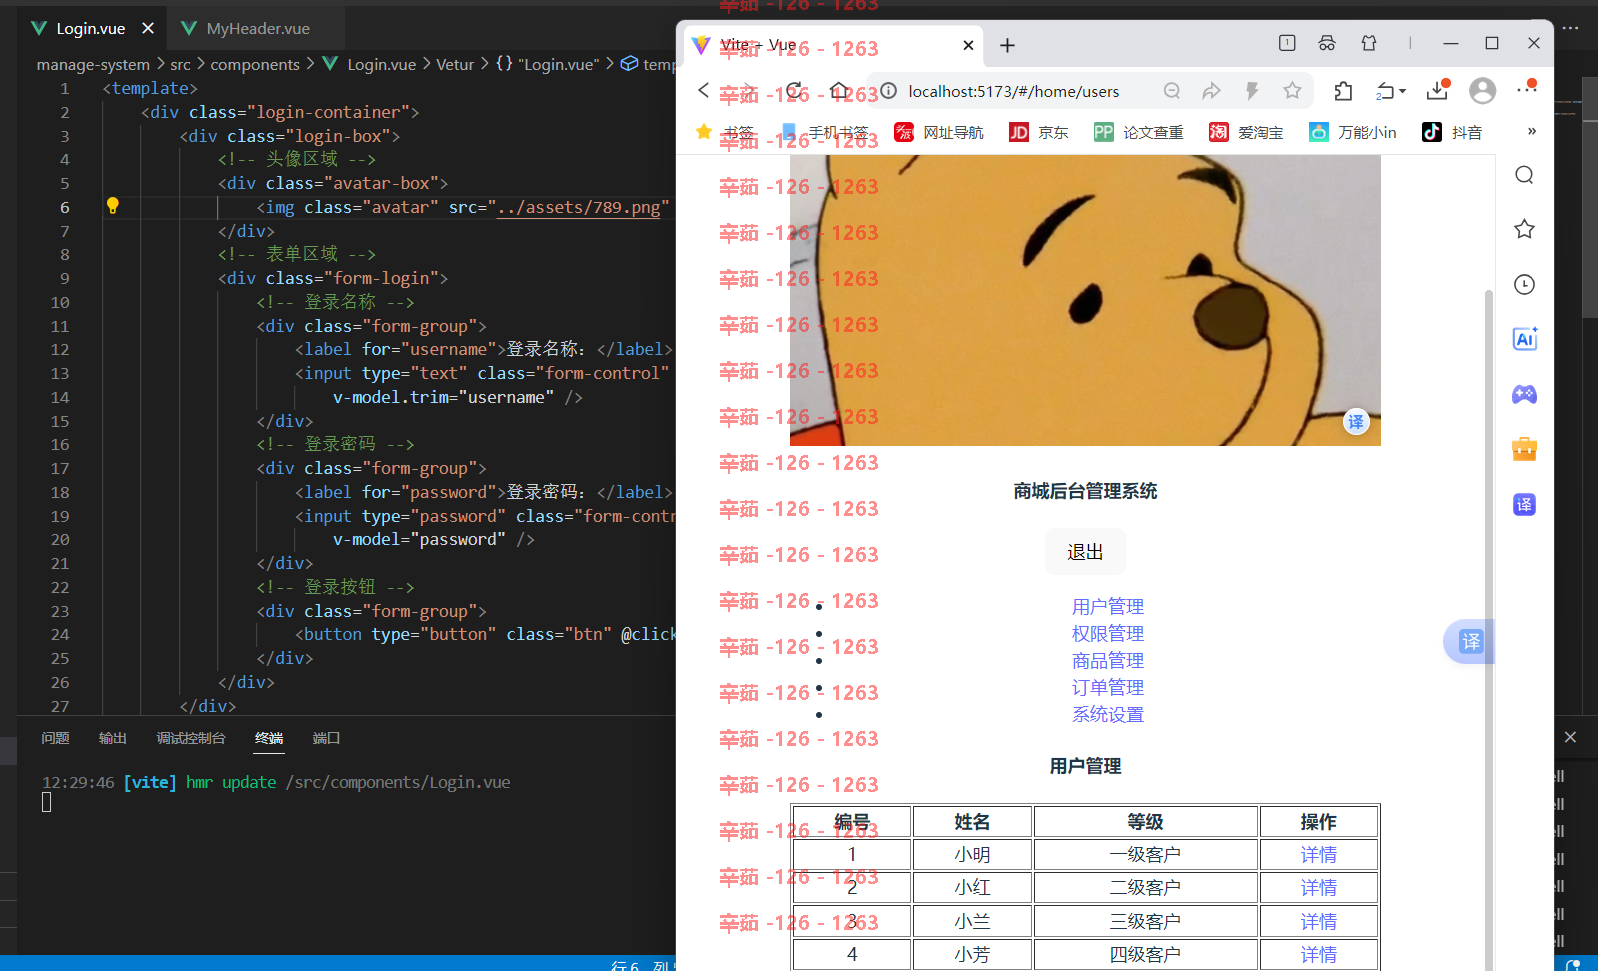Show more bookmarks with the double chevron
Viewport: 1598px width, 971px height.
pos(1531,131)
